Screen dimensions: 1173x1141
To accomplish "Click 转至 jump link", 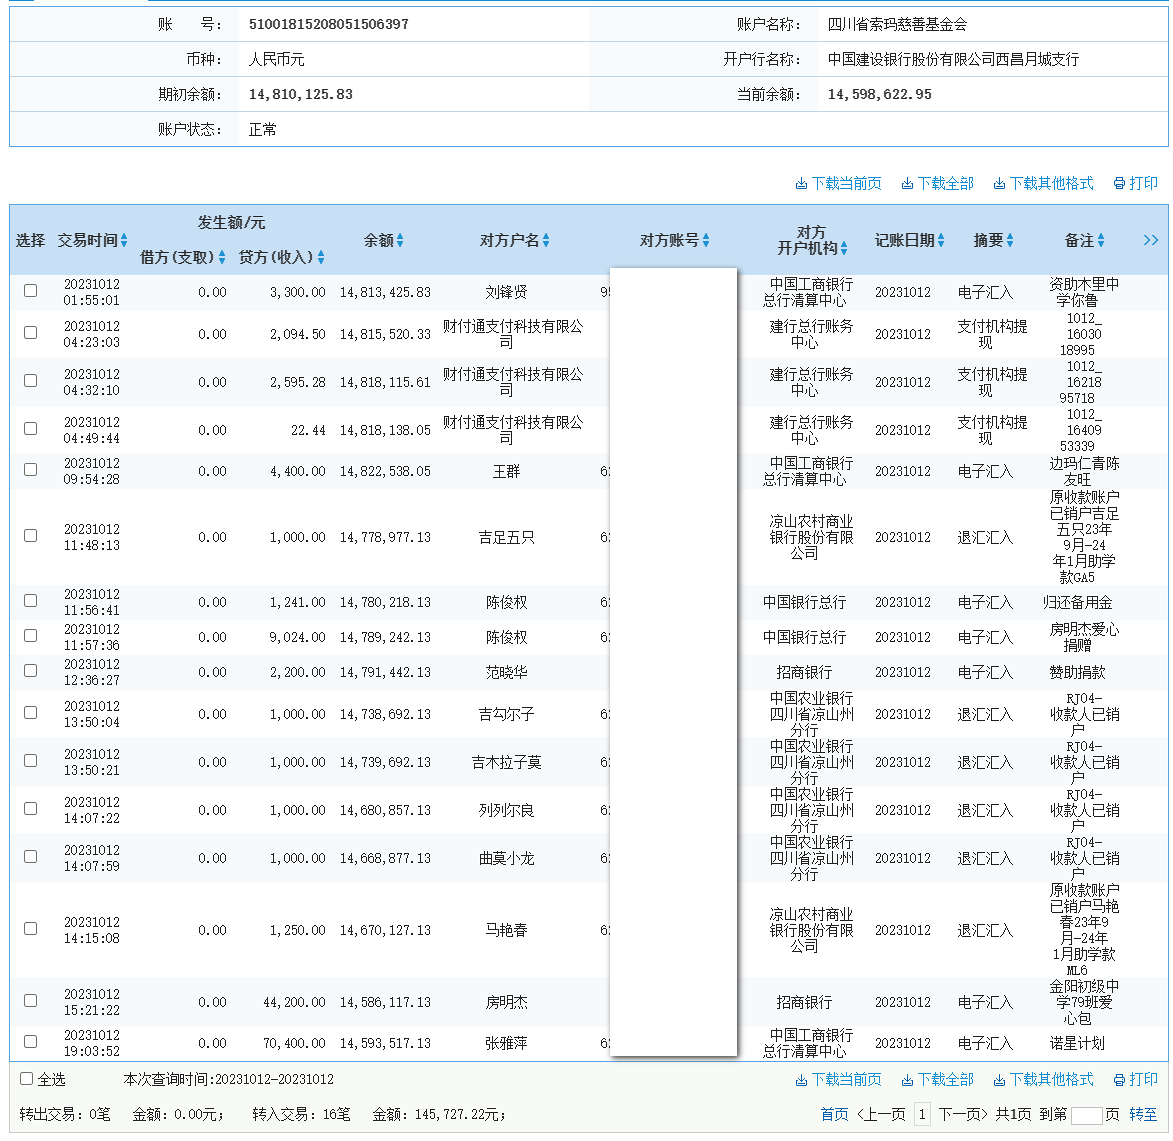I will (1142, 1115).
